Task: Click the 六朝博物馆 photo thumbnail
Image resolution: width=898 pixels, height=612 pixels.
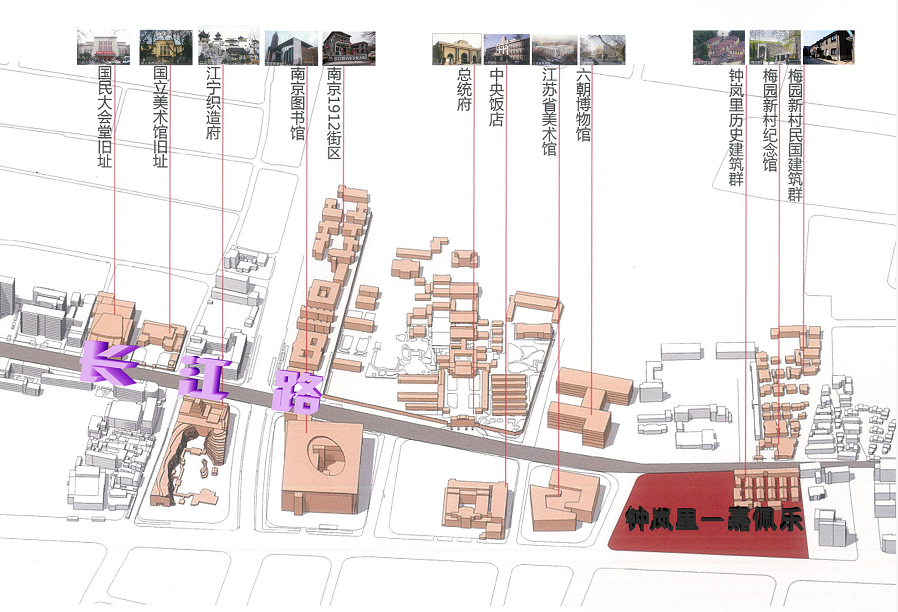Action: pyautogui.click(x=602, y=50)
